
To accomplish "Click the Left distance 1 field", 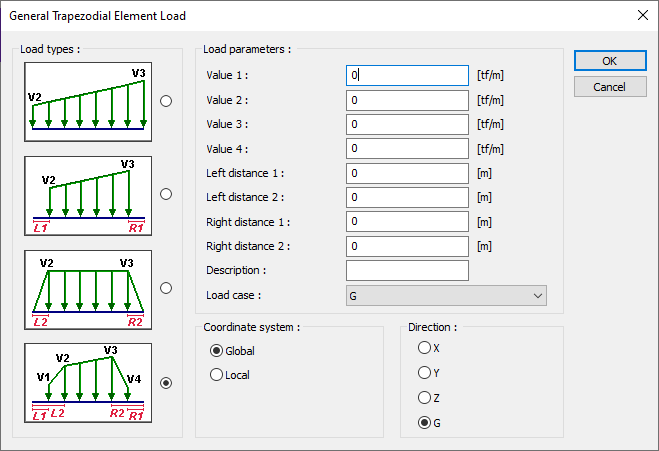I will [x=407, y=173].
